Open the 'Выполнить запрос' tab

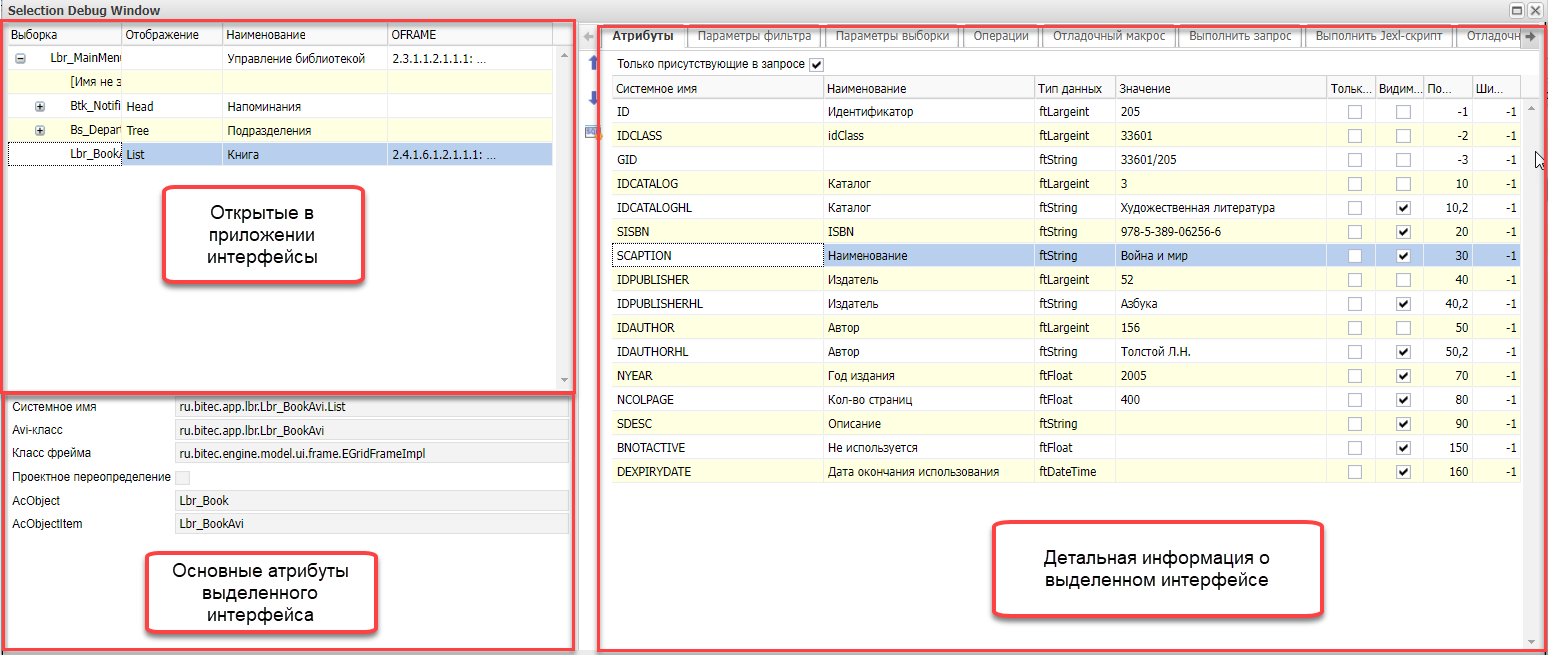[x=1240, y=36]
